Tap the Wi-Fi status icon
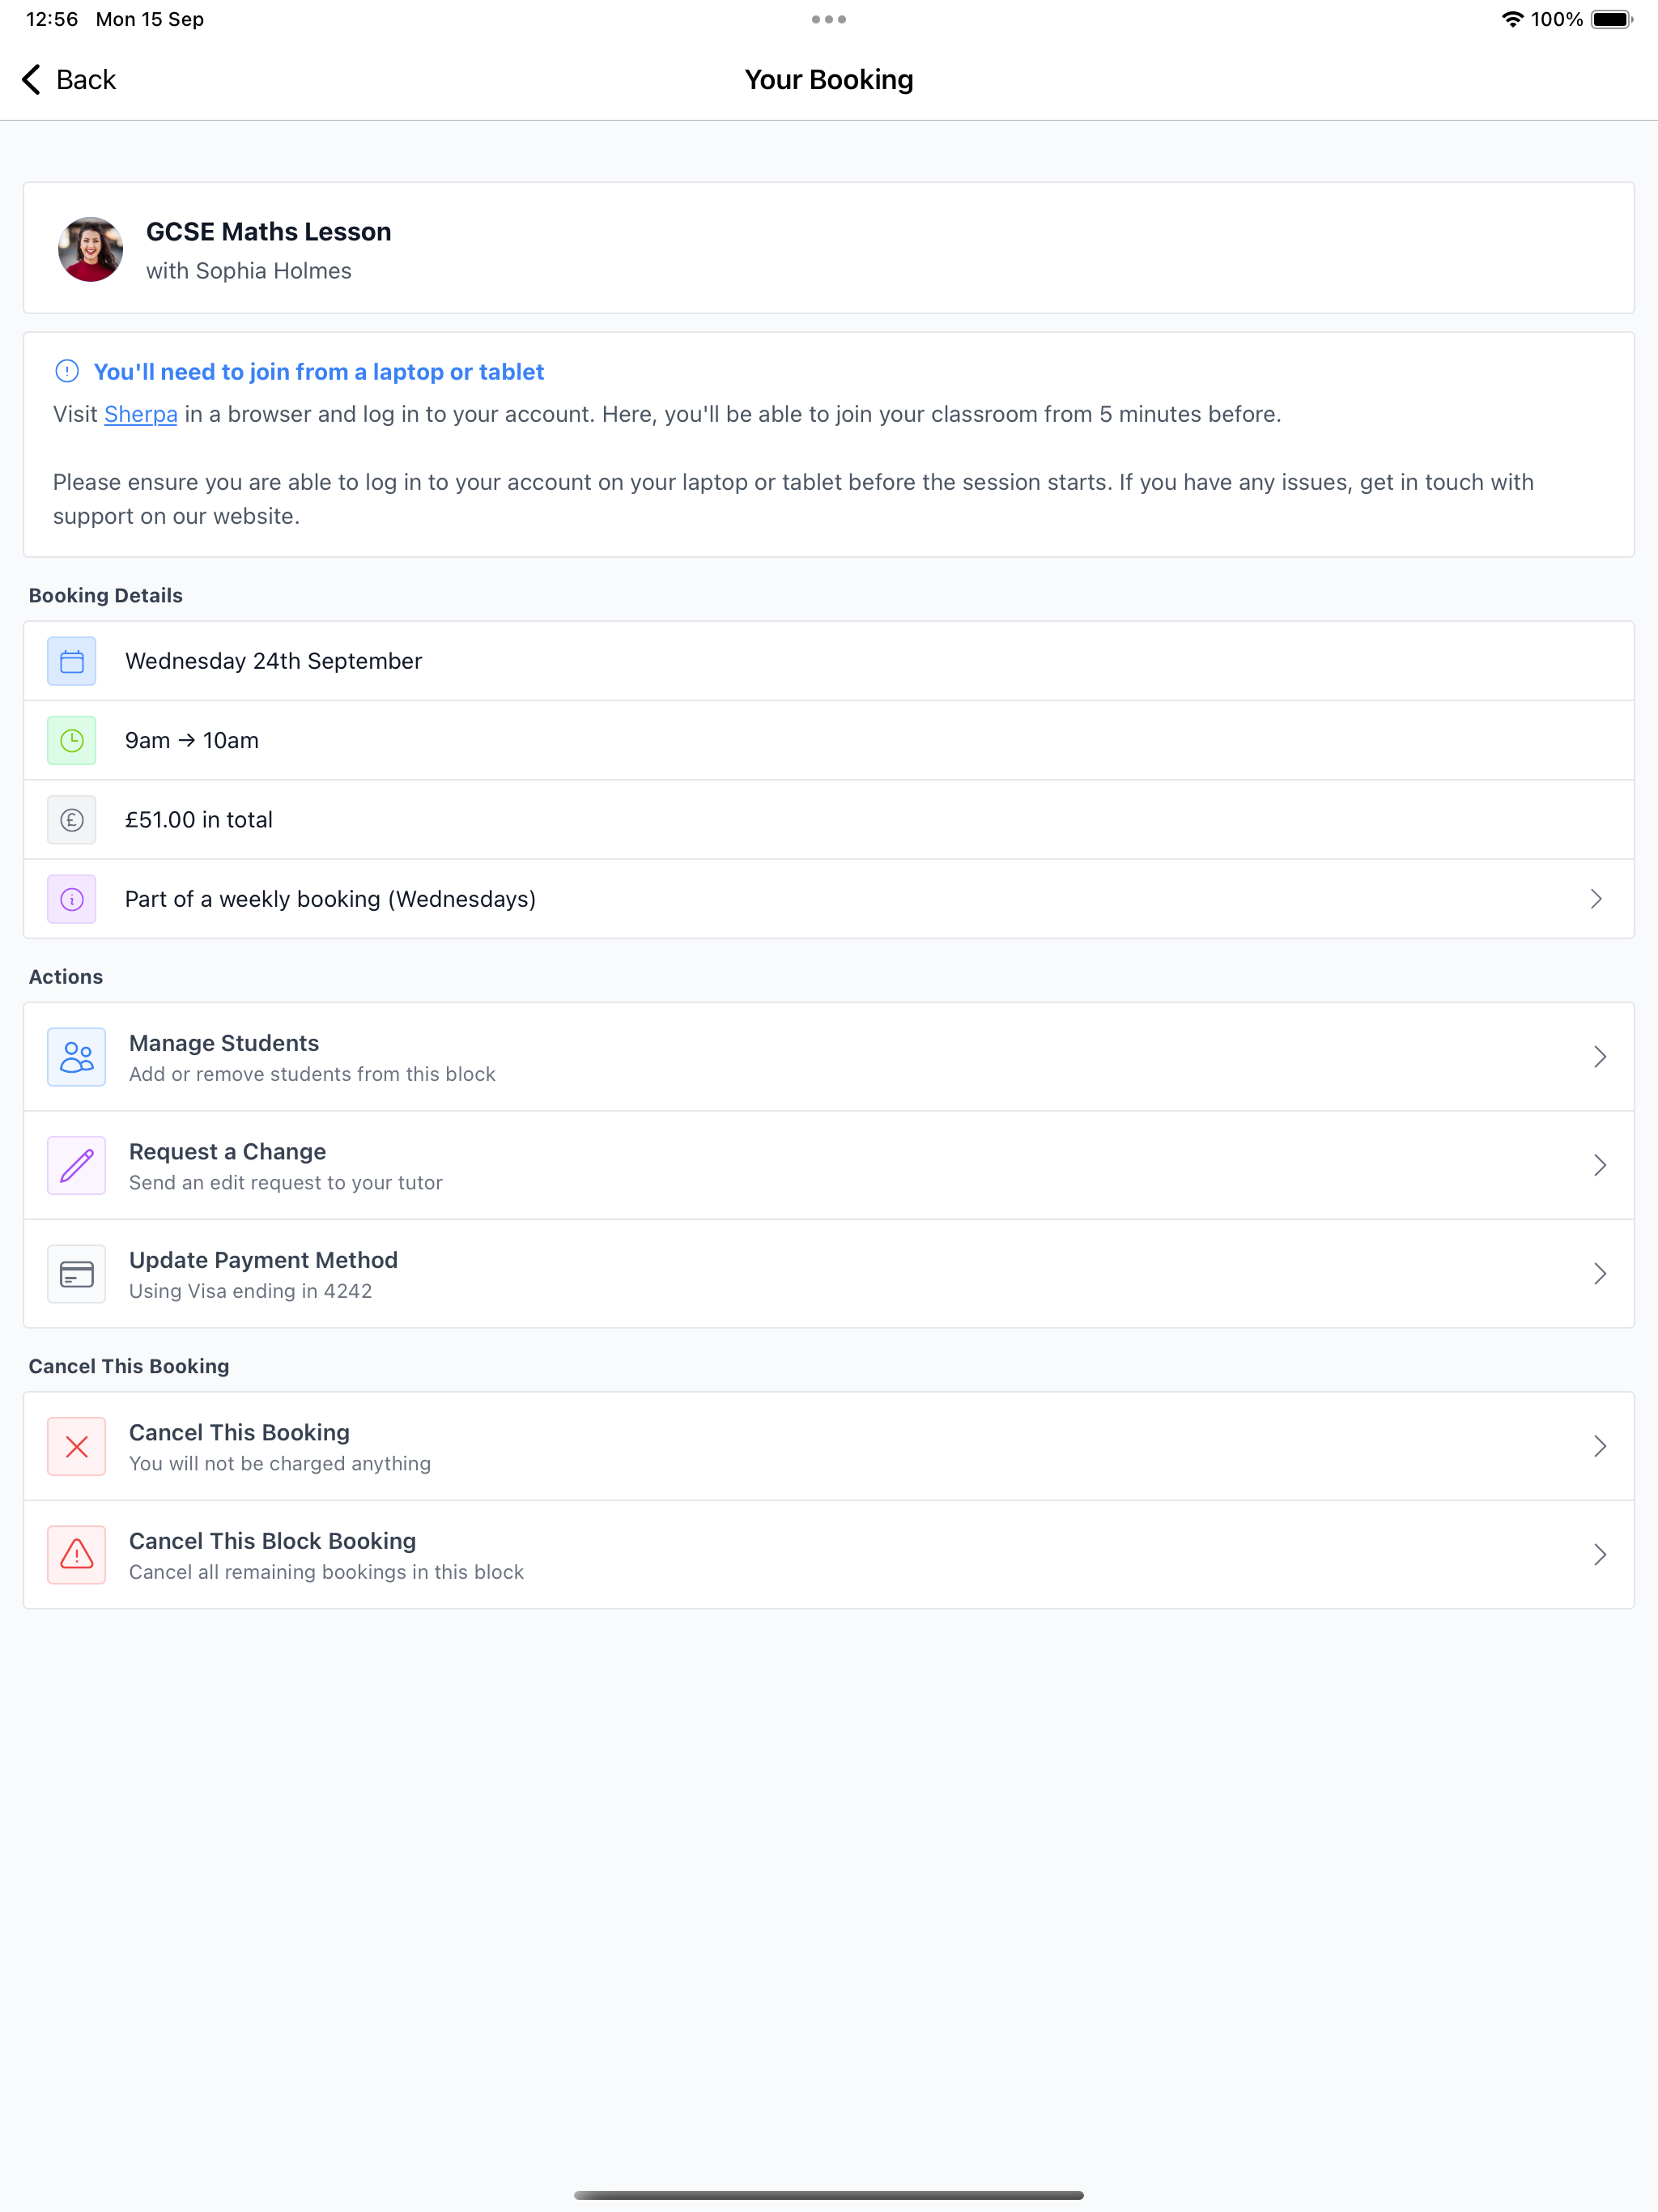 pyautogui.click(x=1513, y=19)
